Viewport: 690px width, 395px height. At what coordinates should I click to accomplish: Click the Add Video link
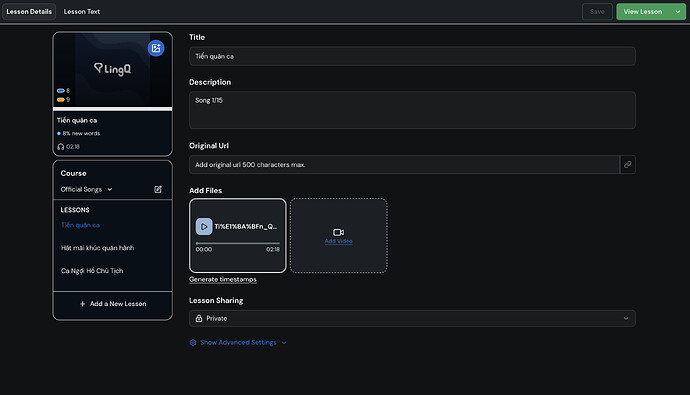click(338, 241)
